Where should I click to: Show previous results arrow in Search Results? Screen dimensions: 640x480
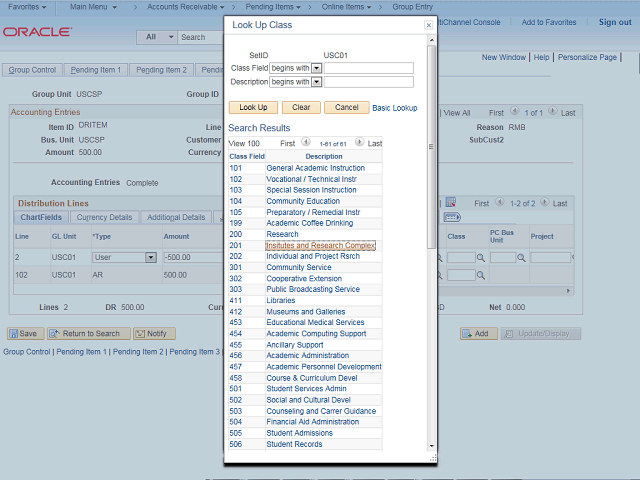(306, 142)
